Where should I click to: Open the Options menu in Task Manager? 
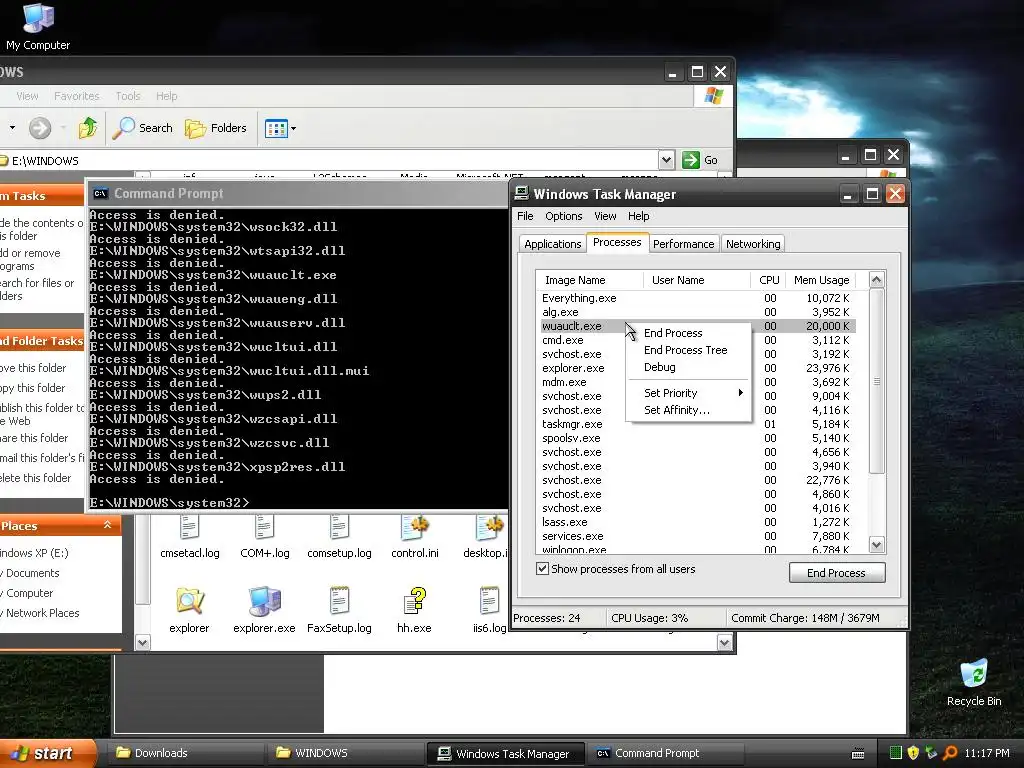(564, 216)
